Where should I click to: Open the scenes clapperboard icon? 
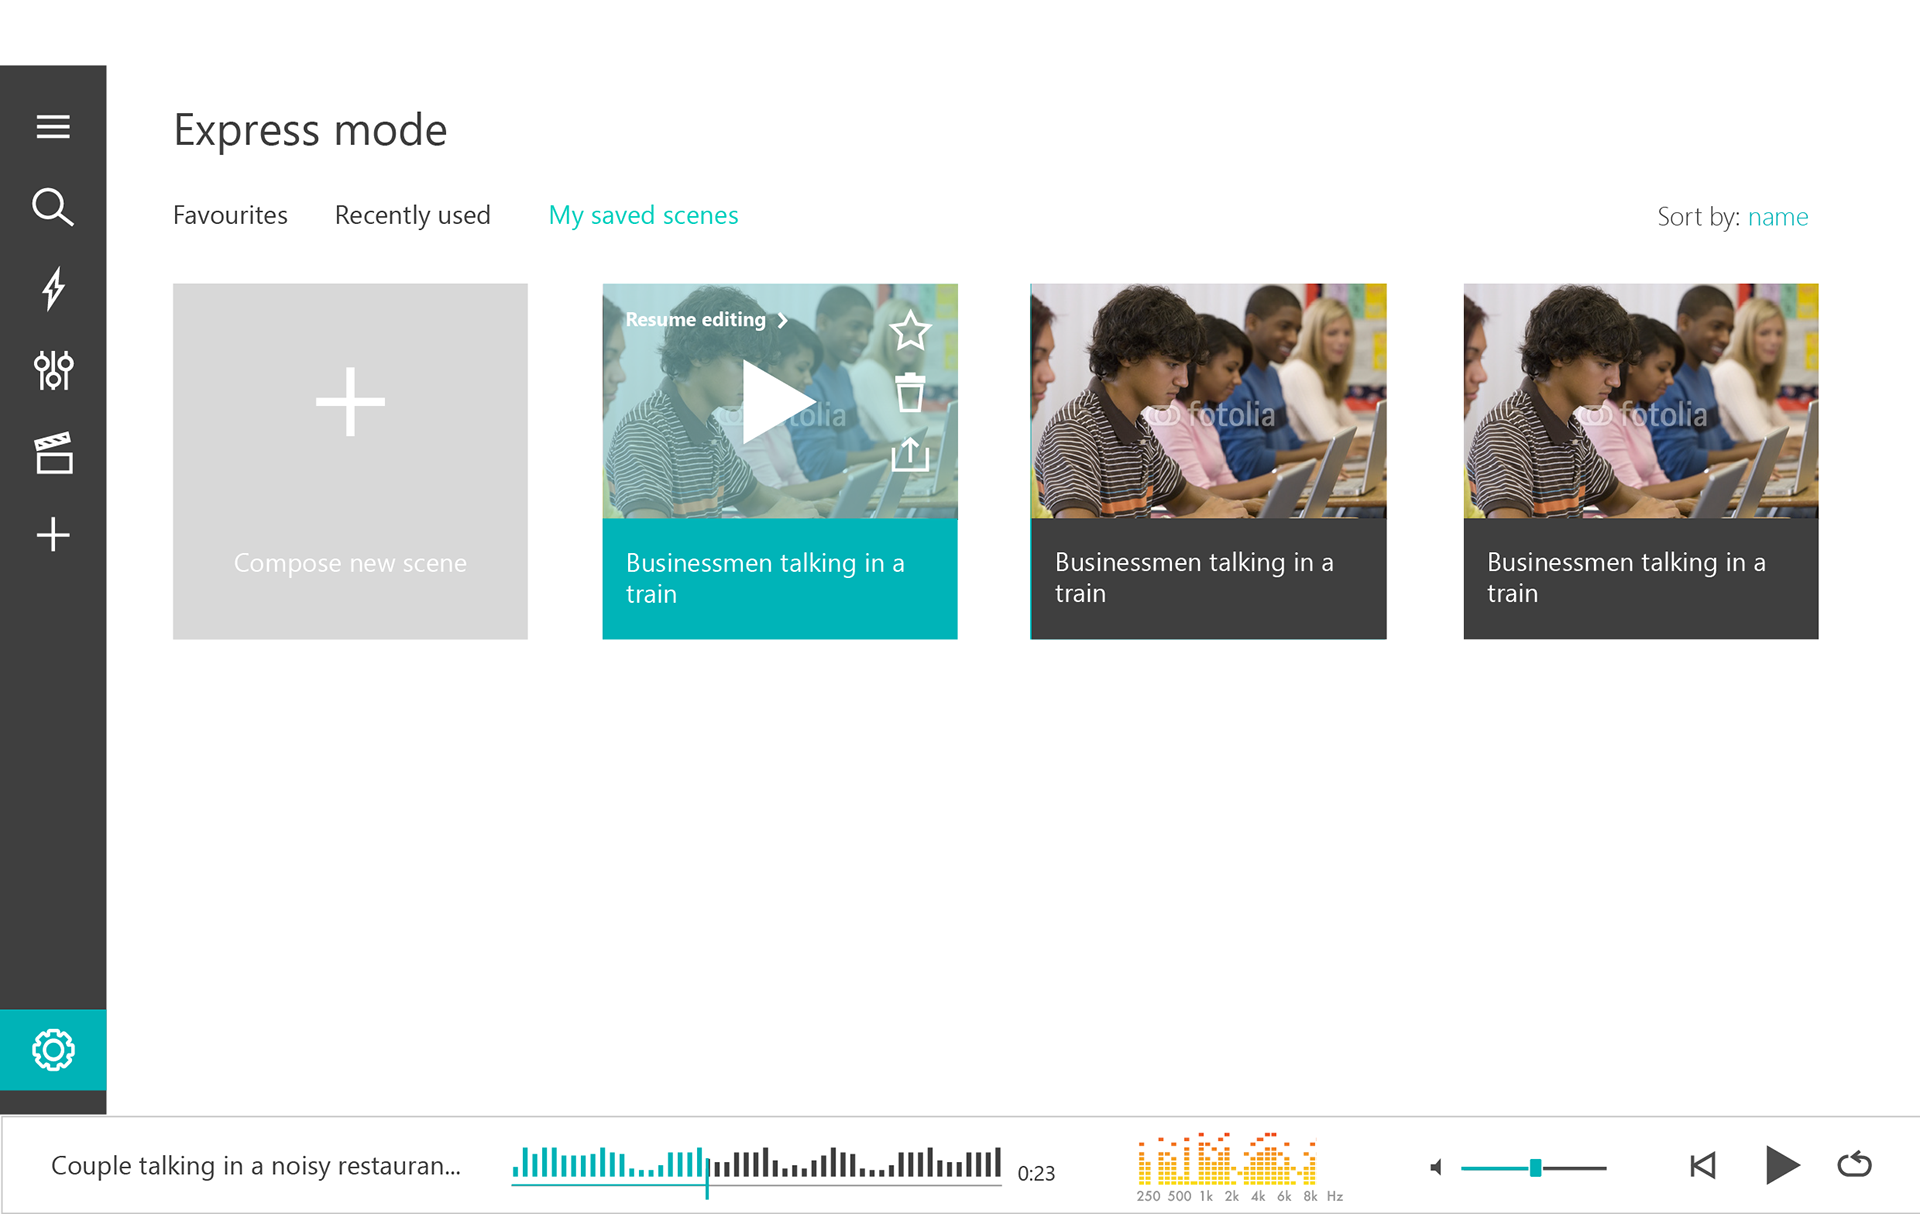coord(53,453)
